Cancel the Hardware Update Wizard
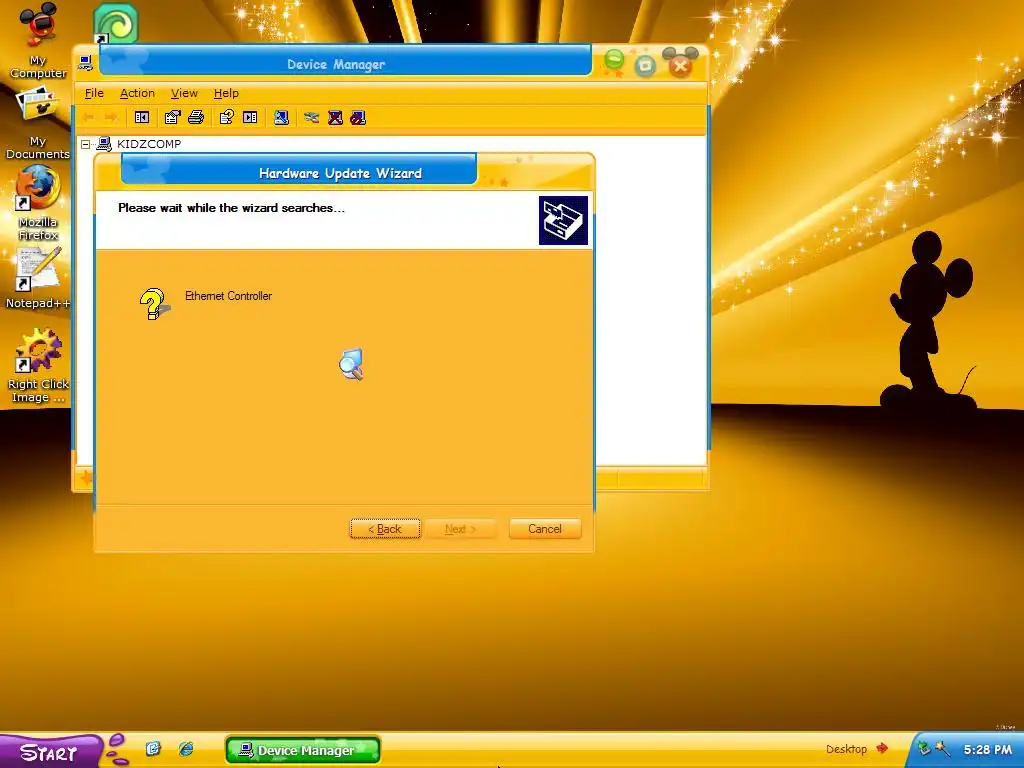This screenshot has width=1024, height=768. coord(545,529)
